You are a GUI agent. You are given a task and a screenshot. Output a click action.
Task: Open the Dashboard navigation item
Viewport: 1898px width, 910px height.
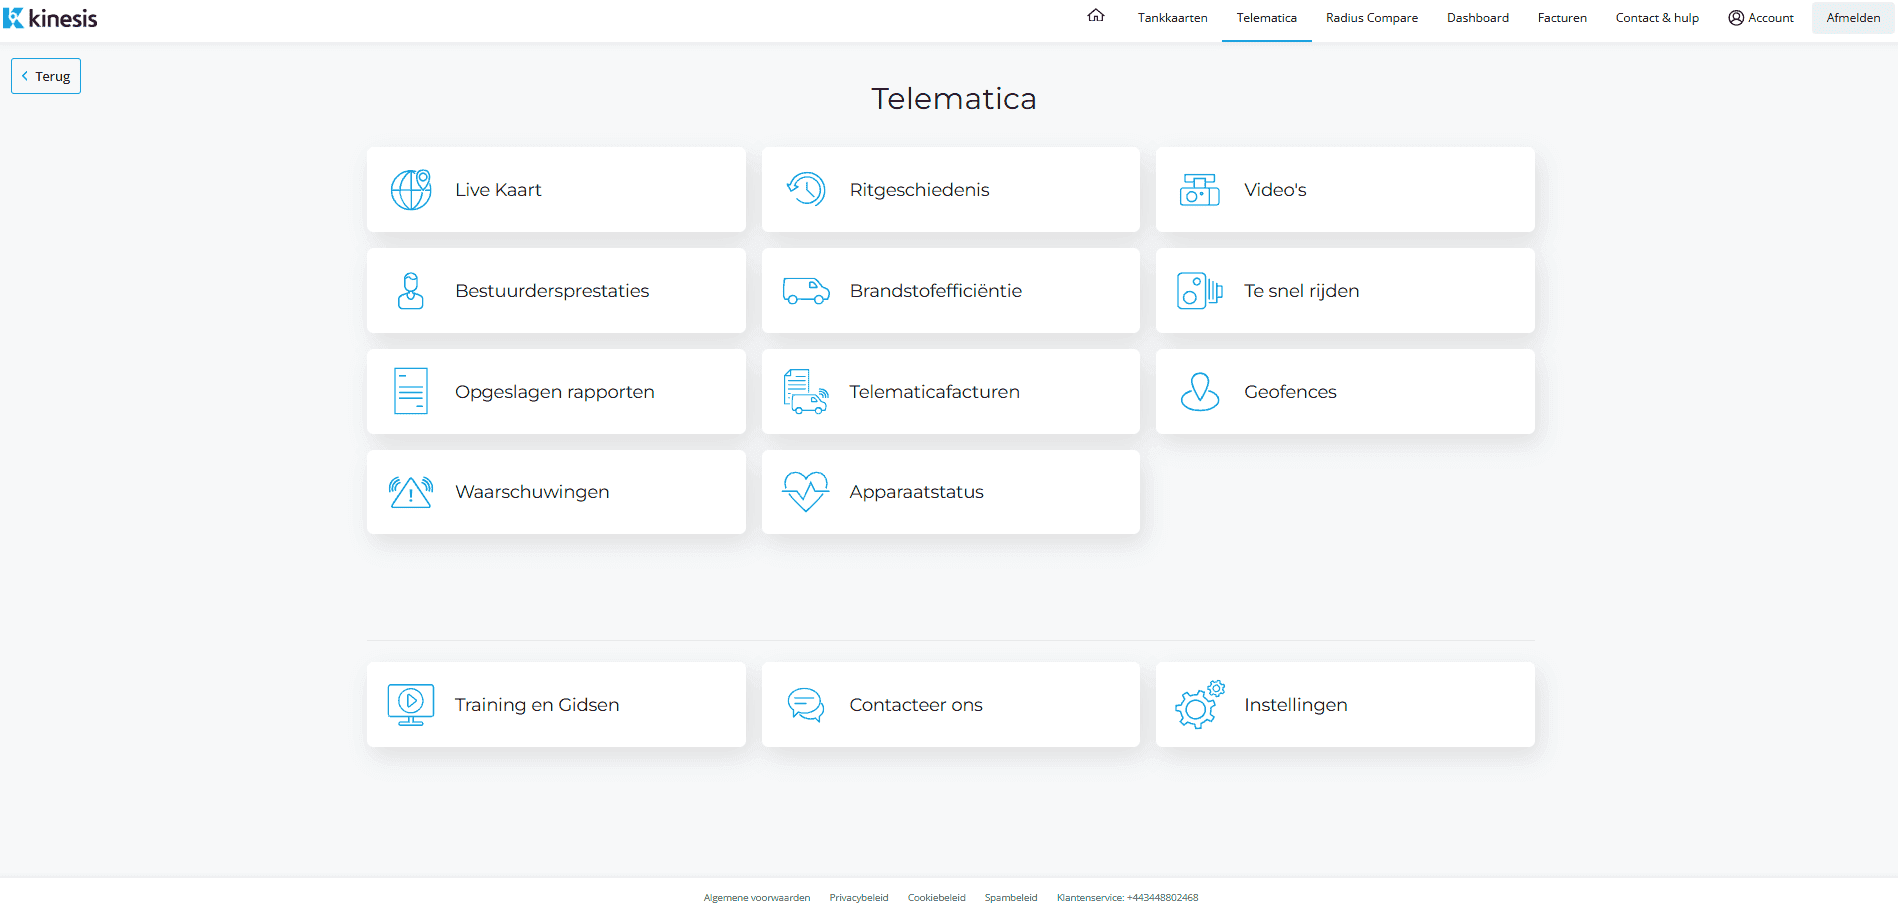coord(1477,18)
